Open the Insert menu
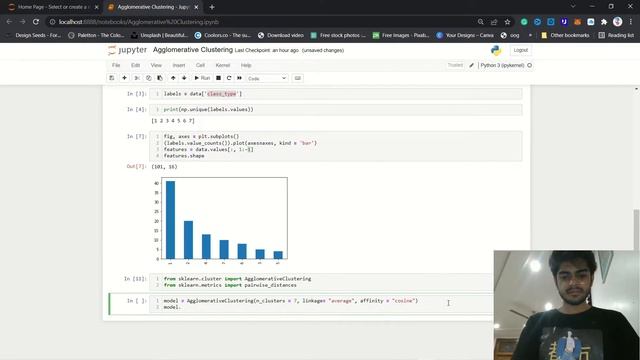Viewport: 640px width, 360px height. 179,65
